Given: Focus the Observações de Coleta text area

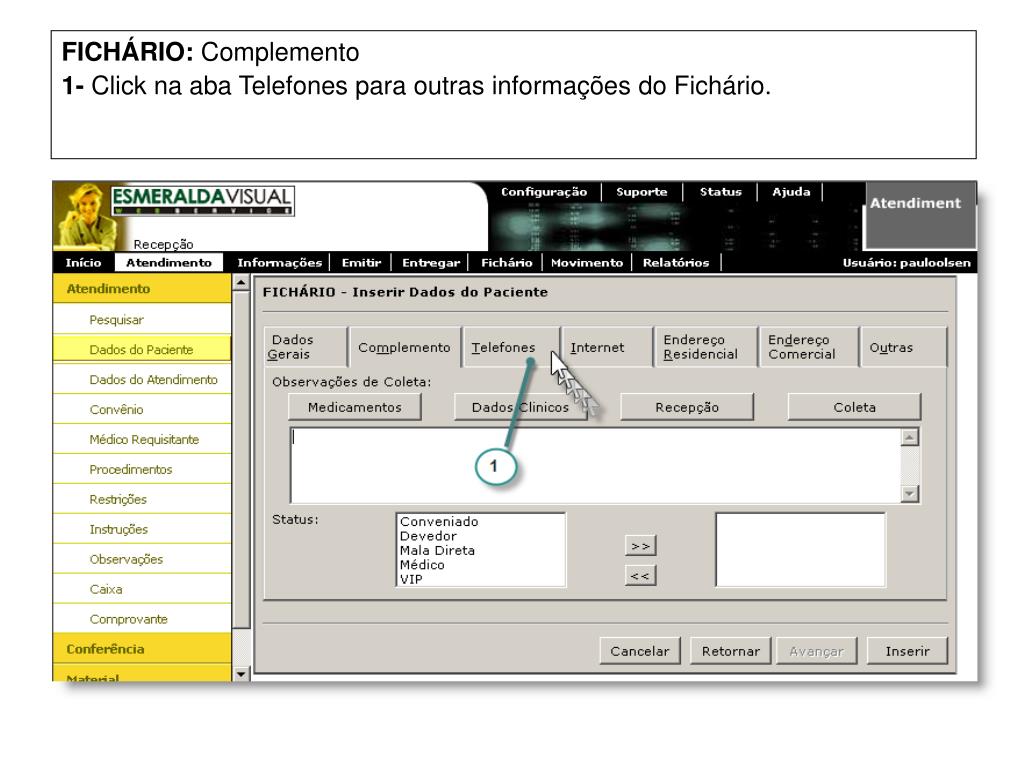Looking at the screenshot, I should (x=595, y=466).
